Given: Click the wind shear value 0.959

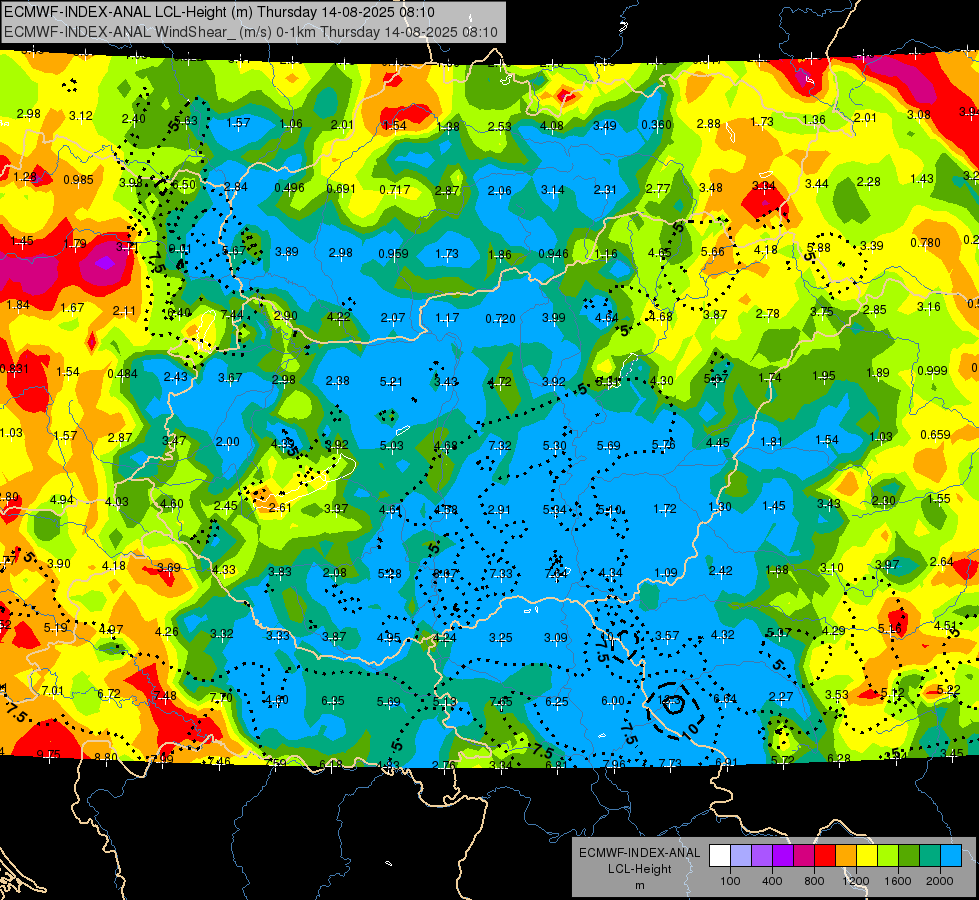Looking at the screenshot, I should click(x=393, y=254).
